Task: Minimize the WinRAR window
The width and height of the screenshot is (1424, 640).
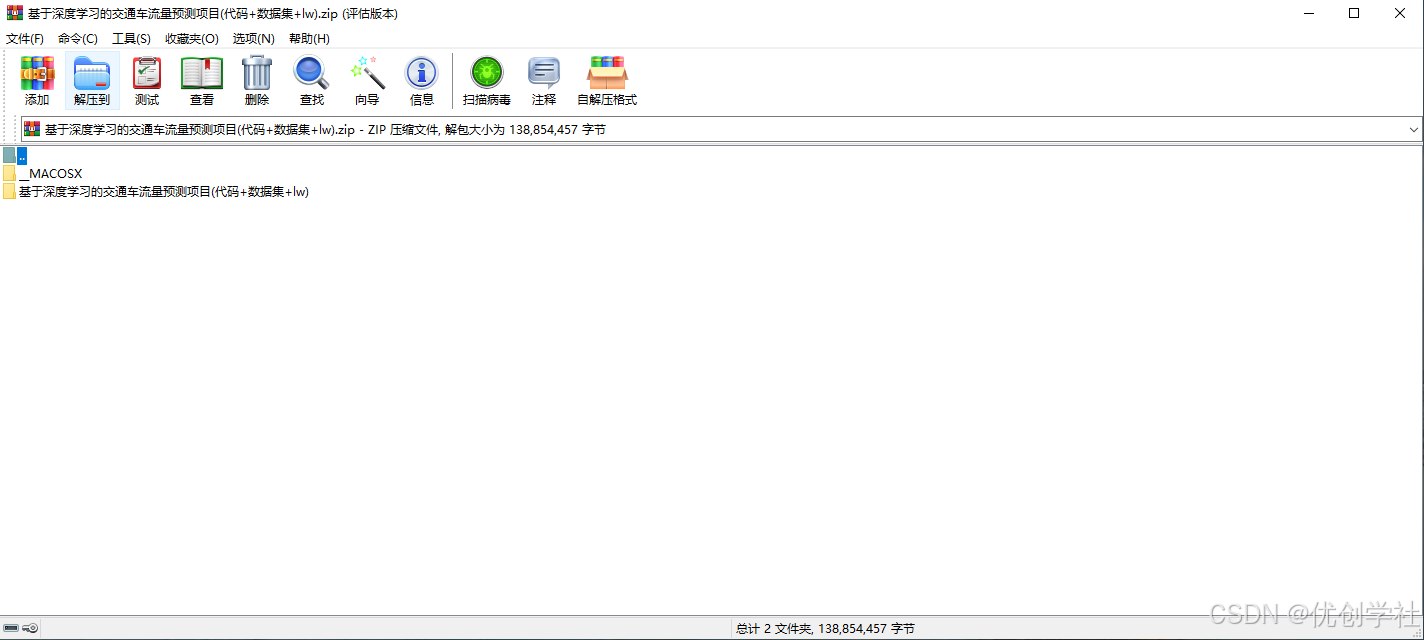Action: 1308,13
